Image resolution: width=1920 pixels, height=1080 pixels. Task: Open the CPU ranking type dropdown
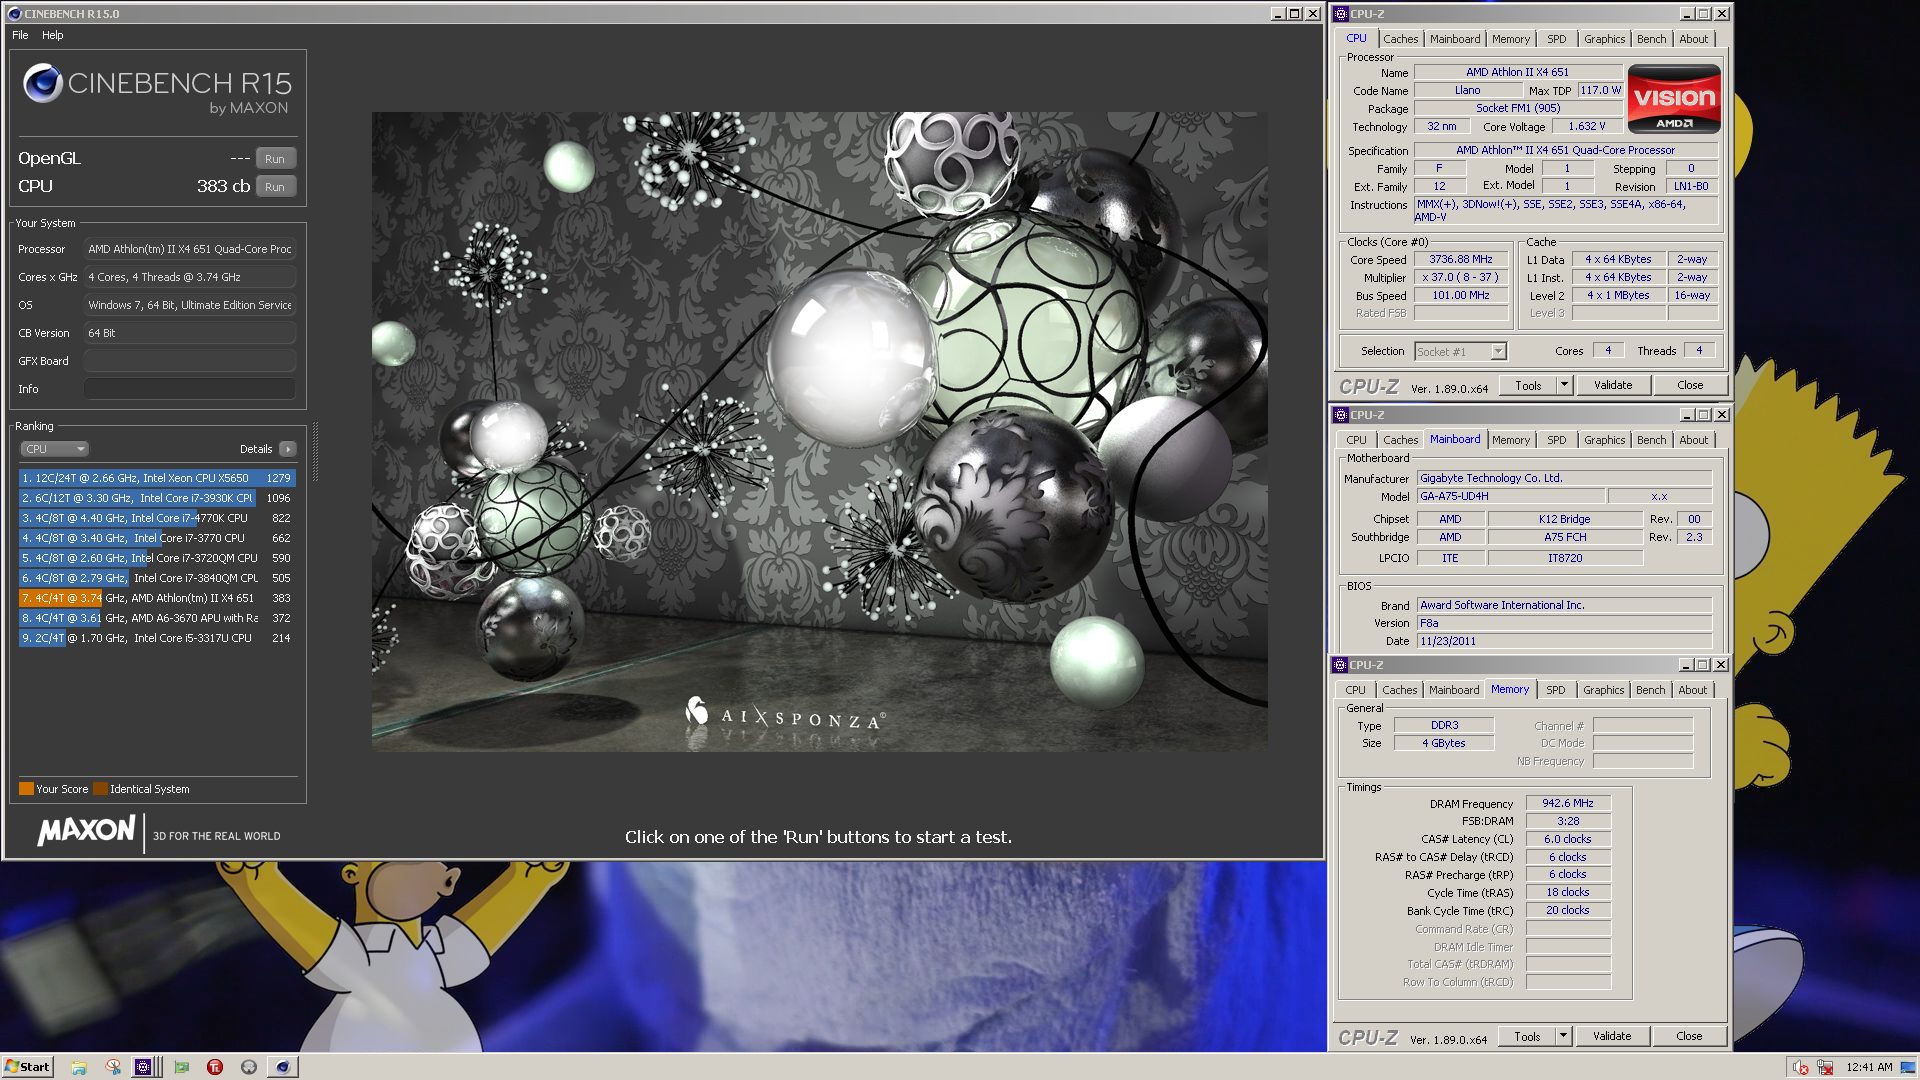pyautogui.click(x=55, y=449)
